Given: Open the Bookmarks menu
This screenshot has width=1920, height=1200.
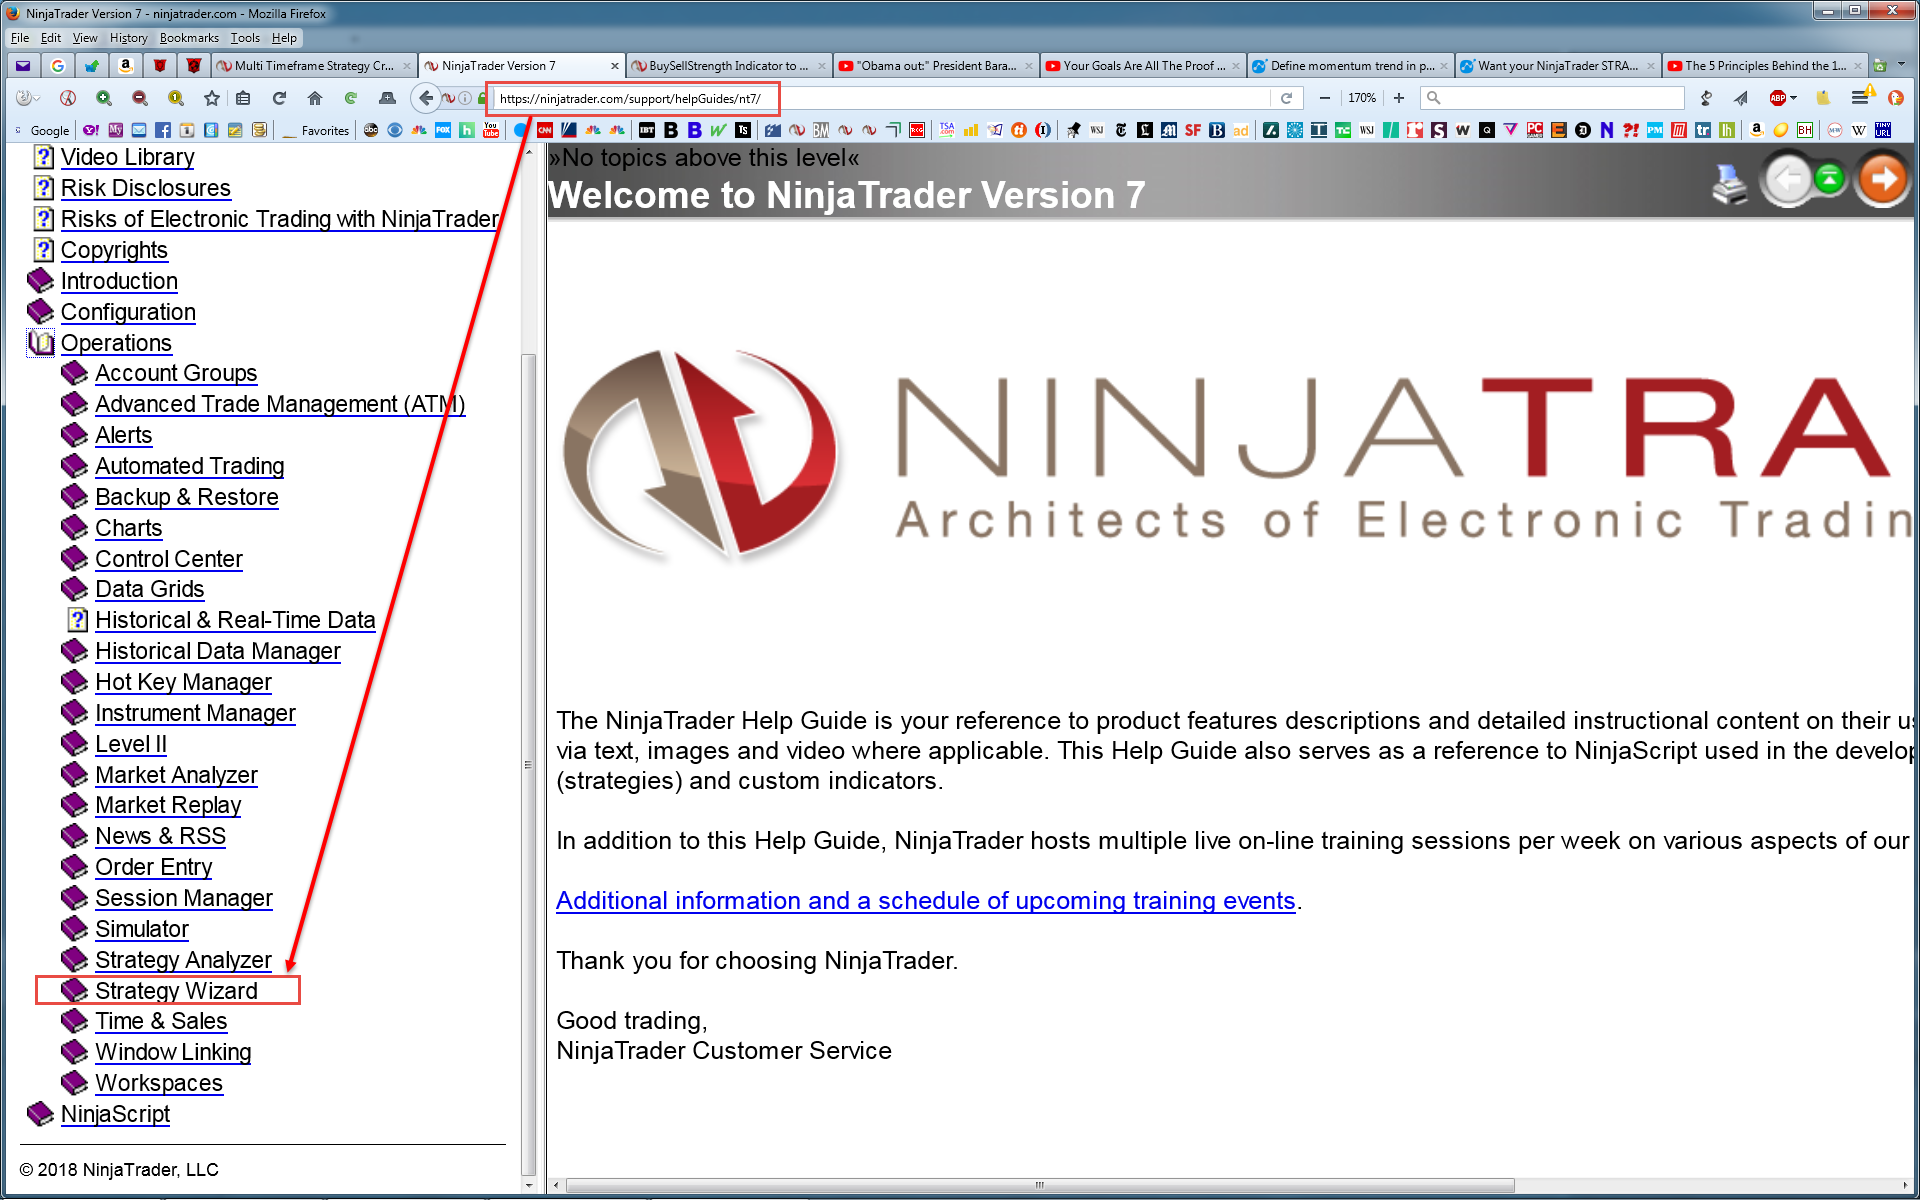Looking at the screenshot, I should coord(188,38).
